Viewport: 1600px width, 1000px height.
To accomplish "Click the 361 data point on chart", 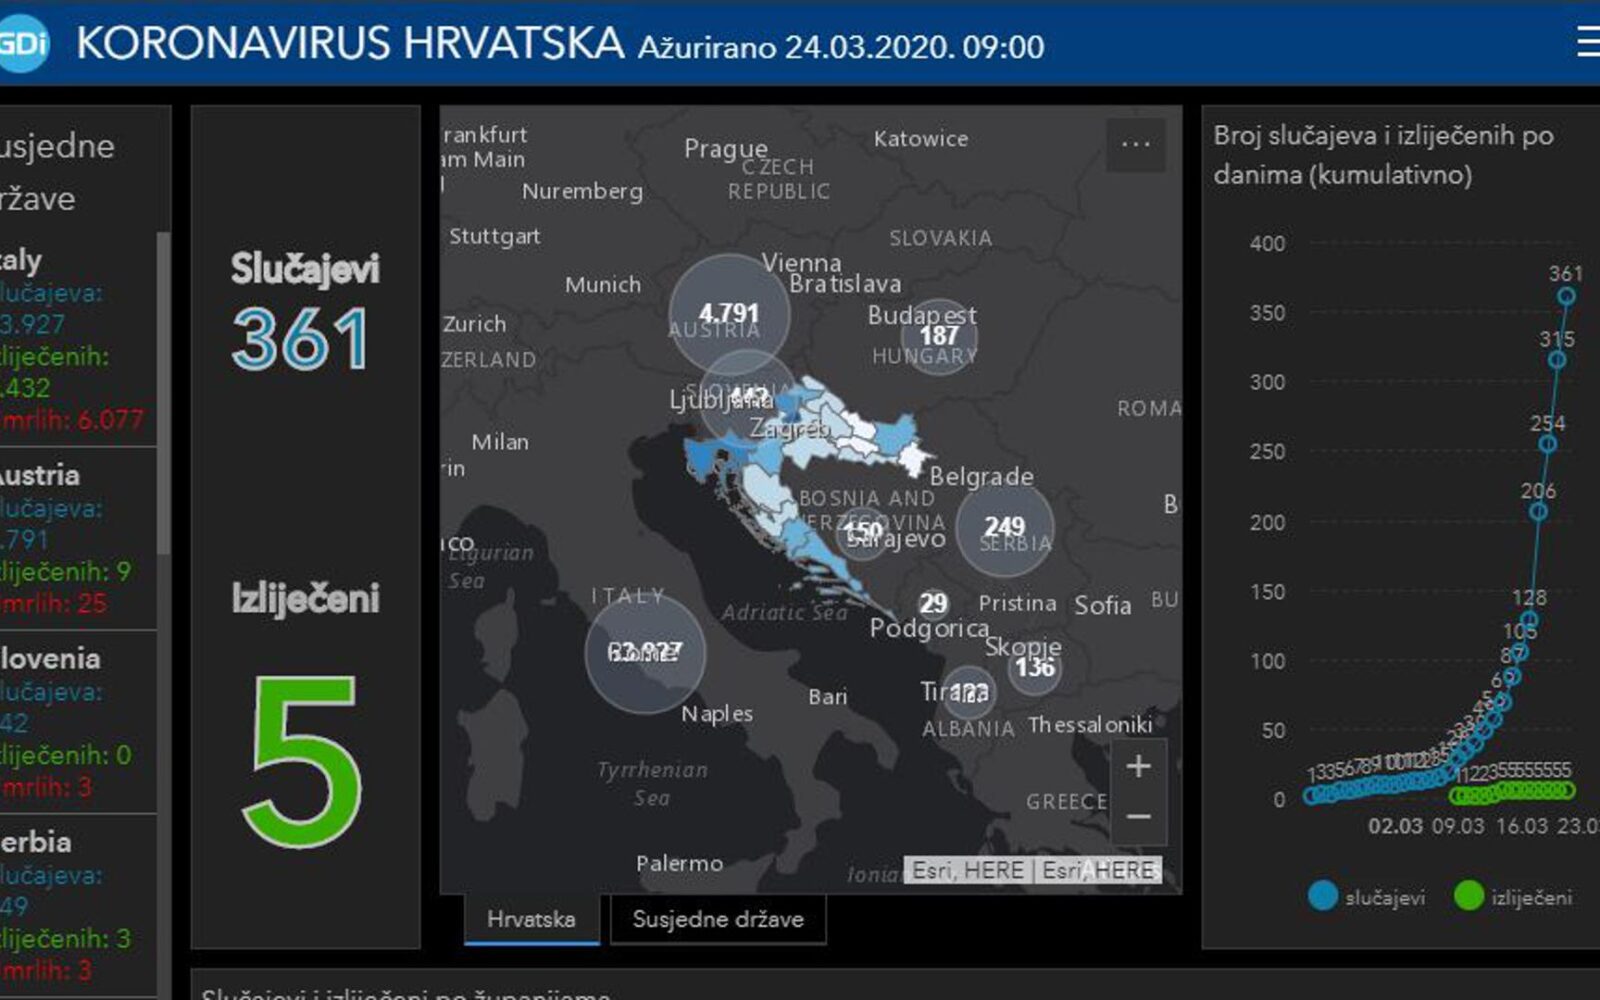I will (1566, 296).
